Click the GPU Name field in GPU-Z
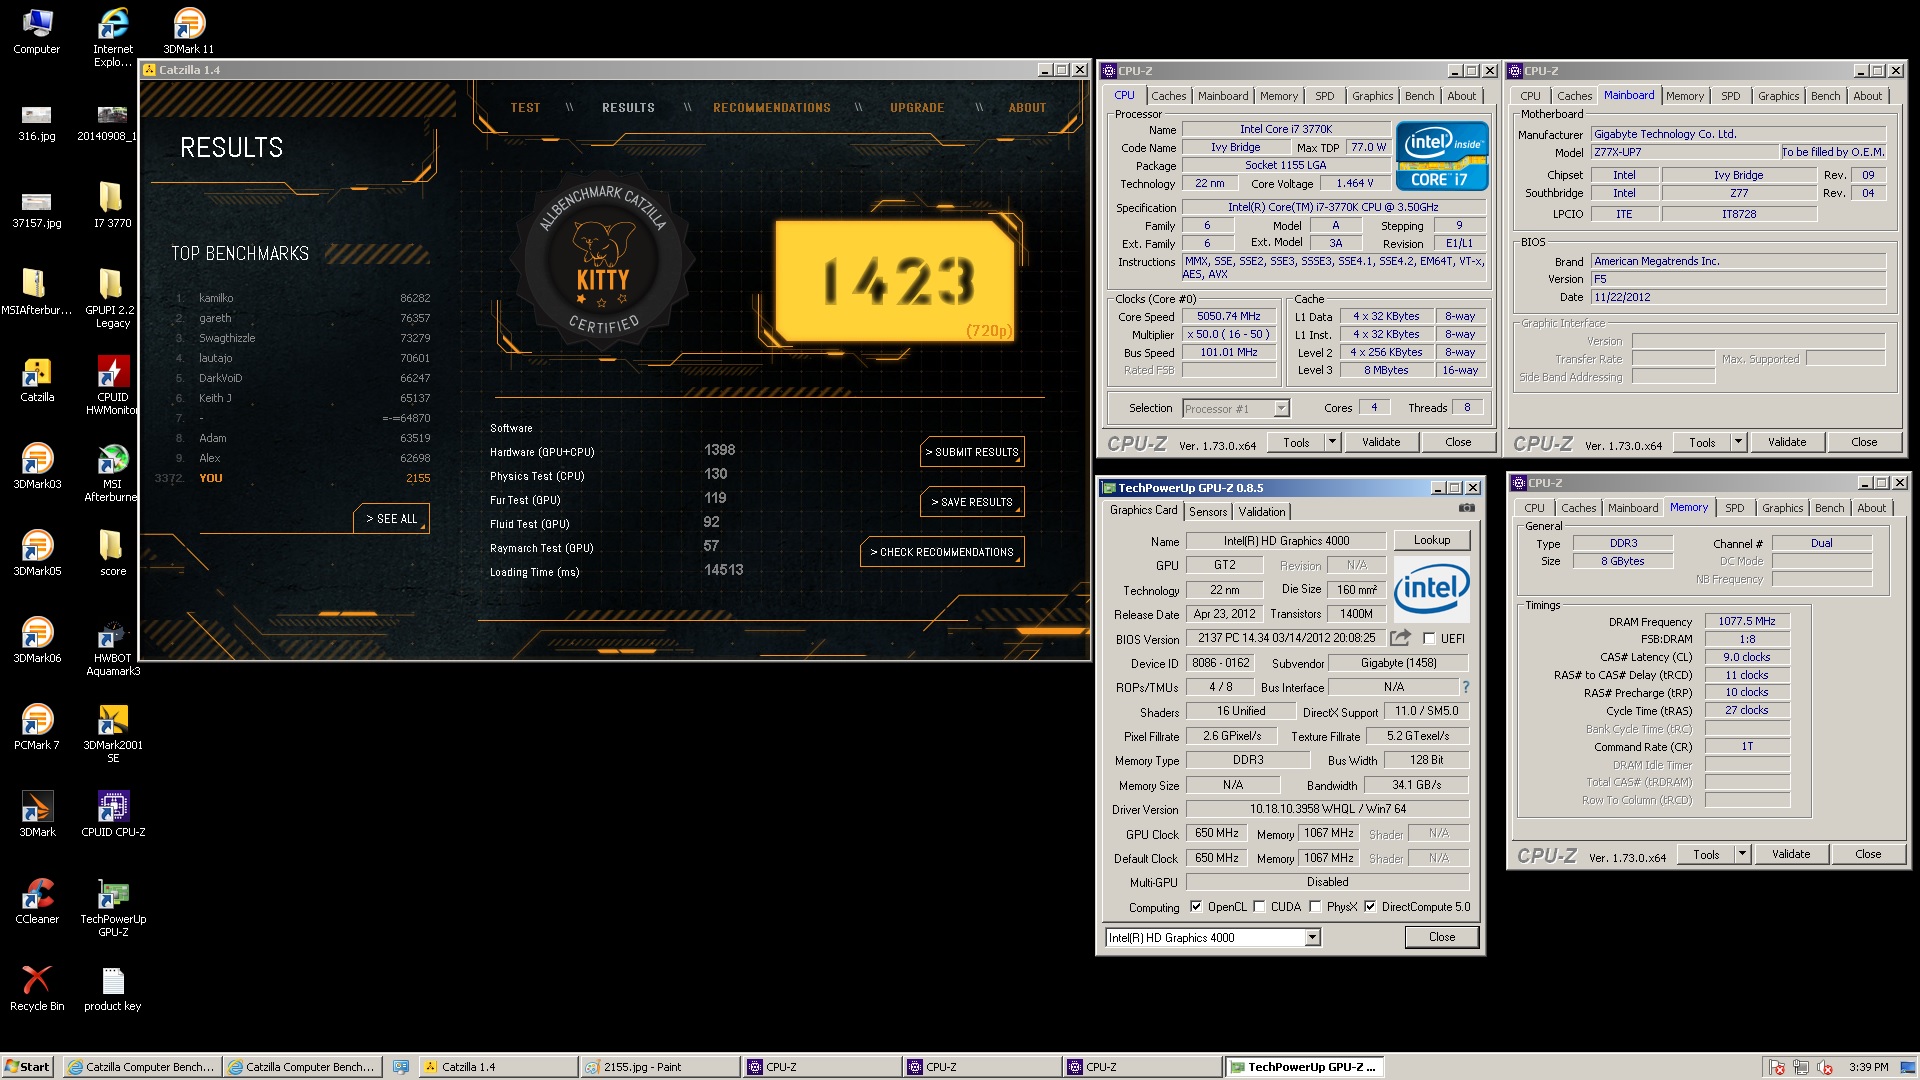 tap(1286, 541)
